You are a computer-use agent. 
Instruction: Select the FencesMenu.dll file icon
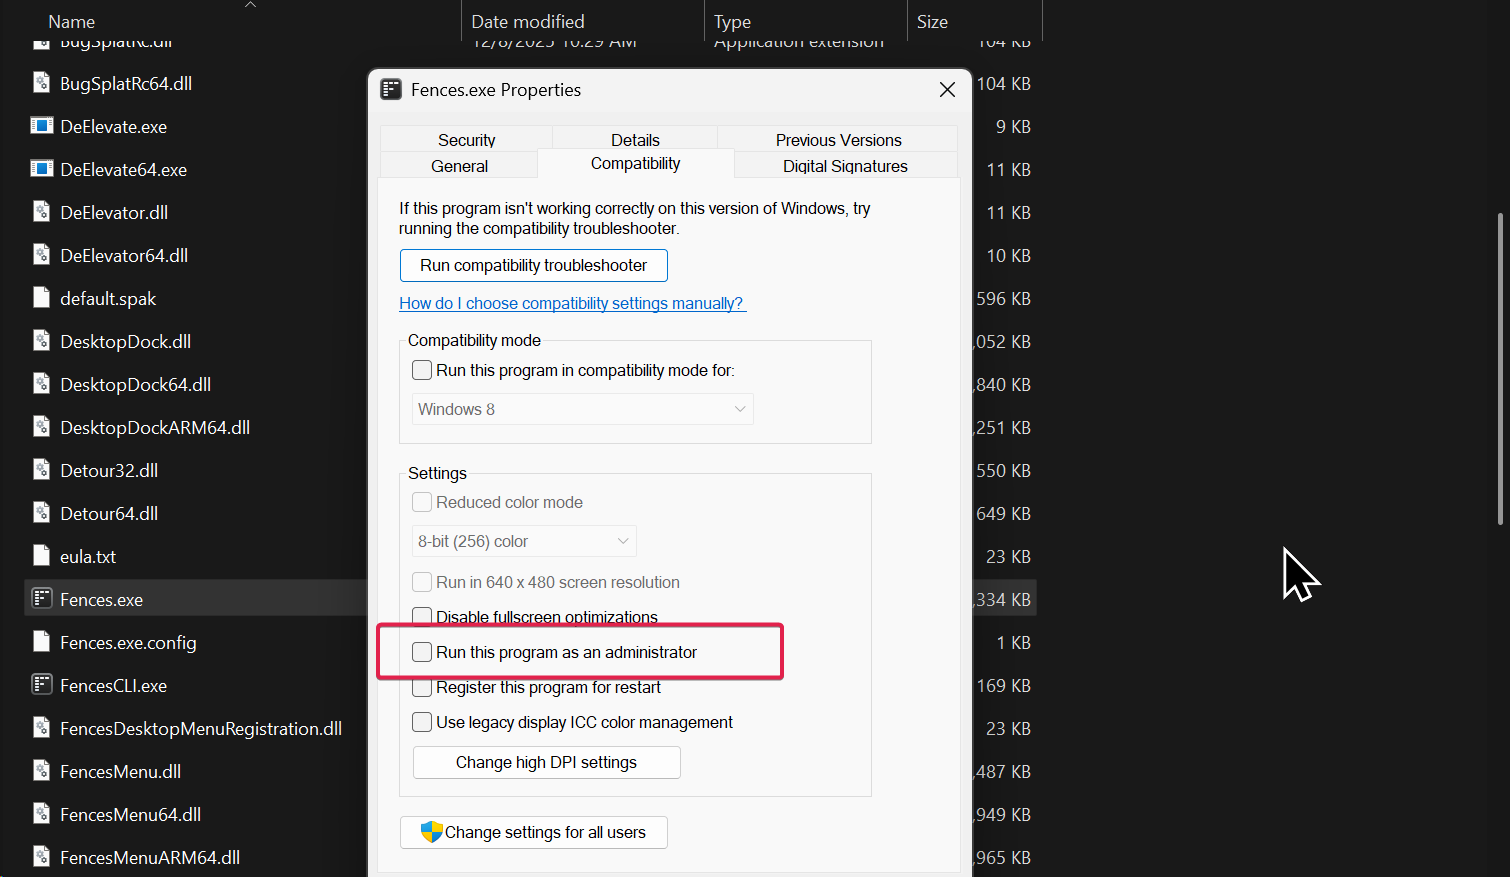[41, 771]
